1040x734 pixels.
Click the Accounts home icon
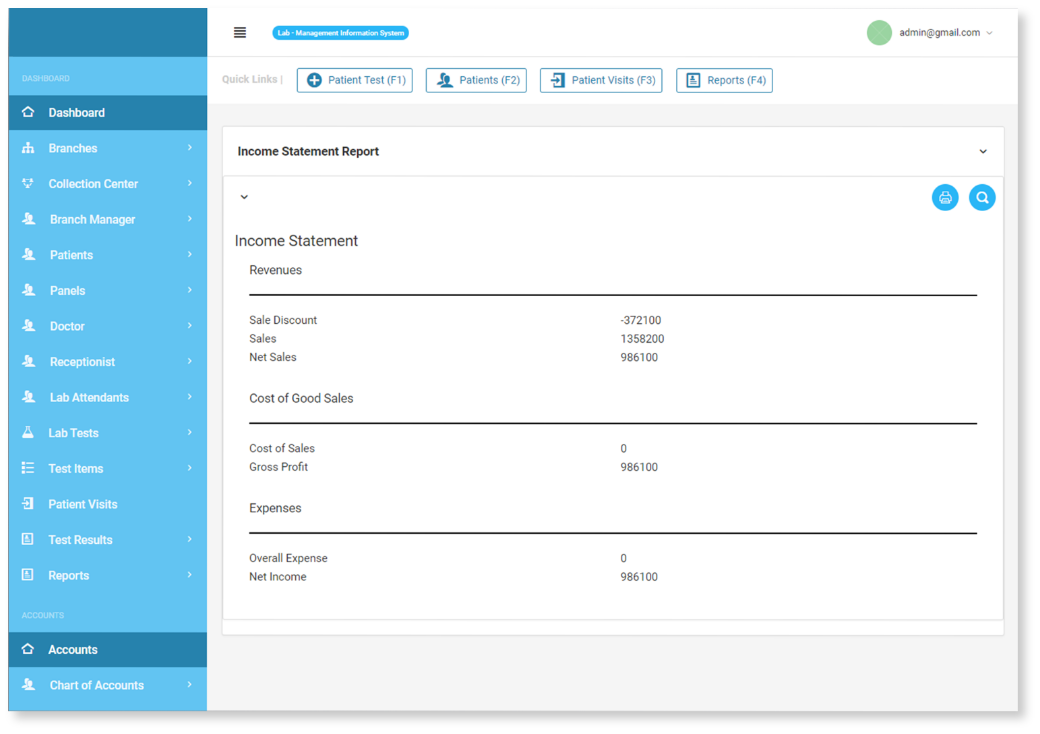click(x=28, y=649)
